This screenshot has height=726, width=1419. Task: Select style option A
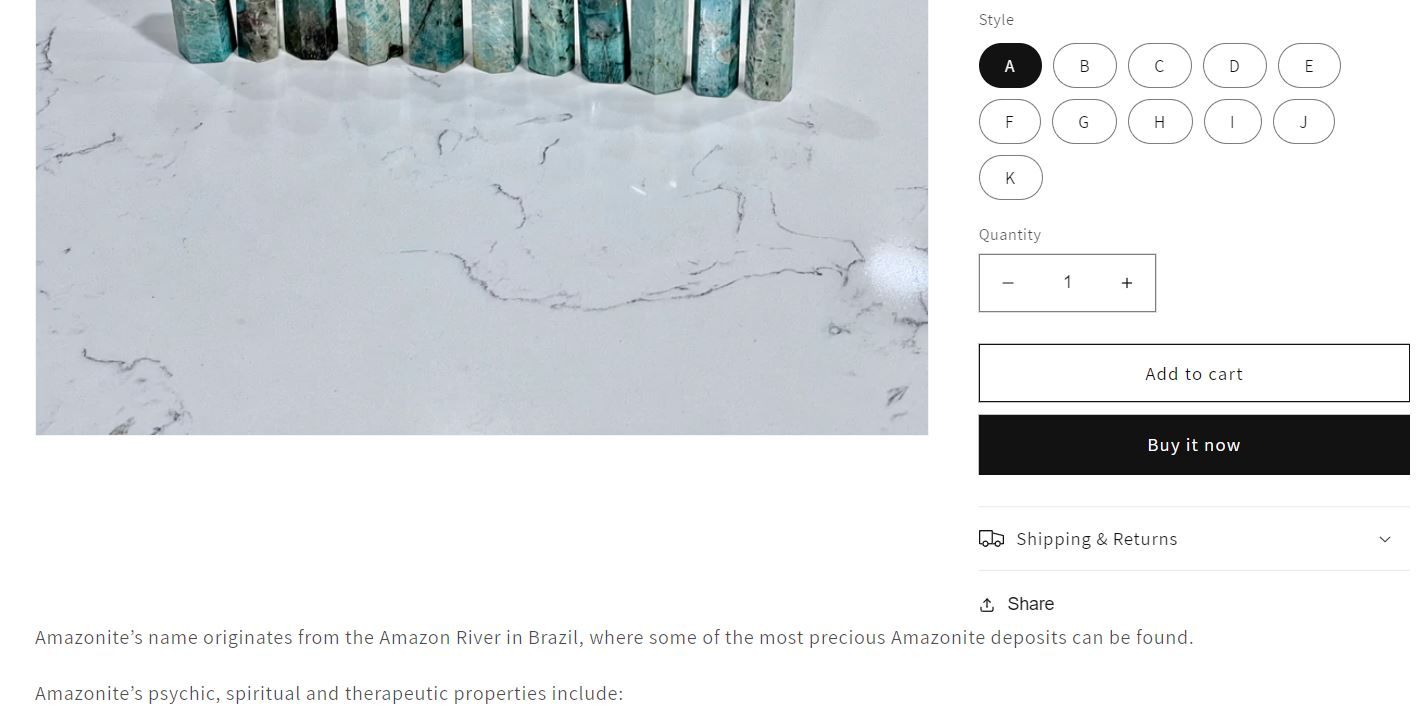pos(1010,66)
